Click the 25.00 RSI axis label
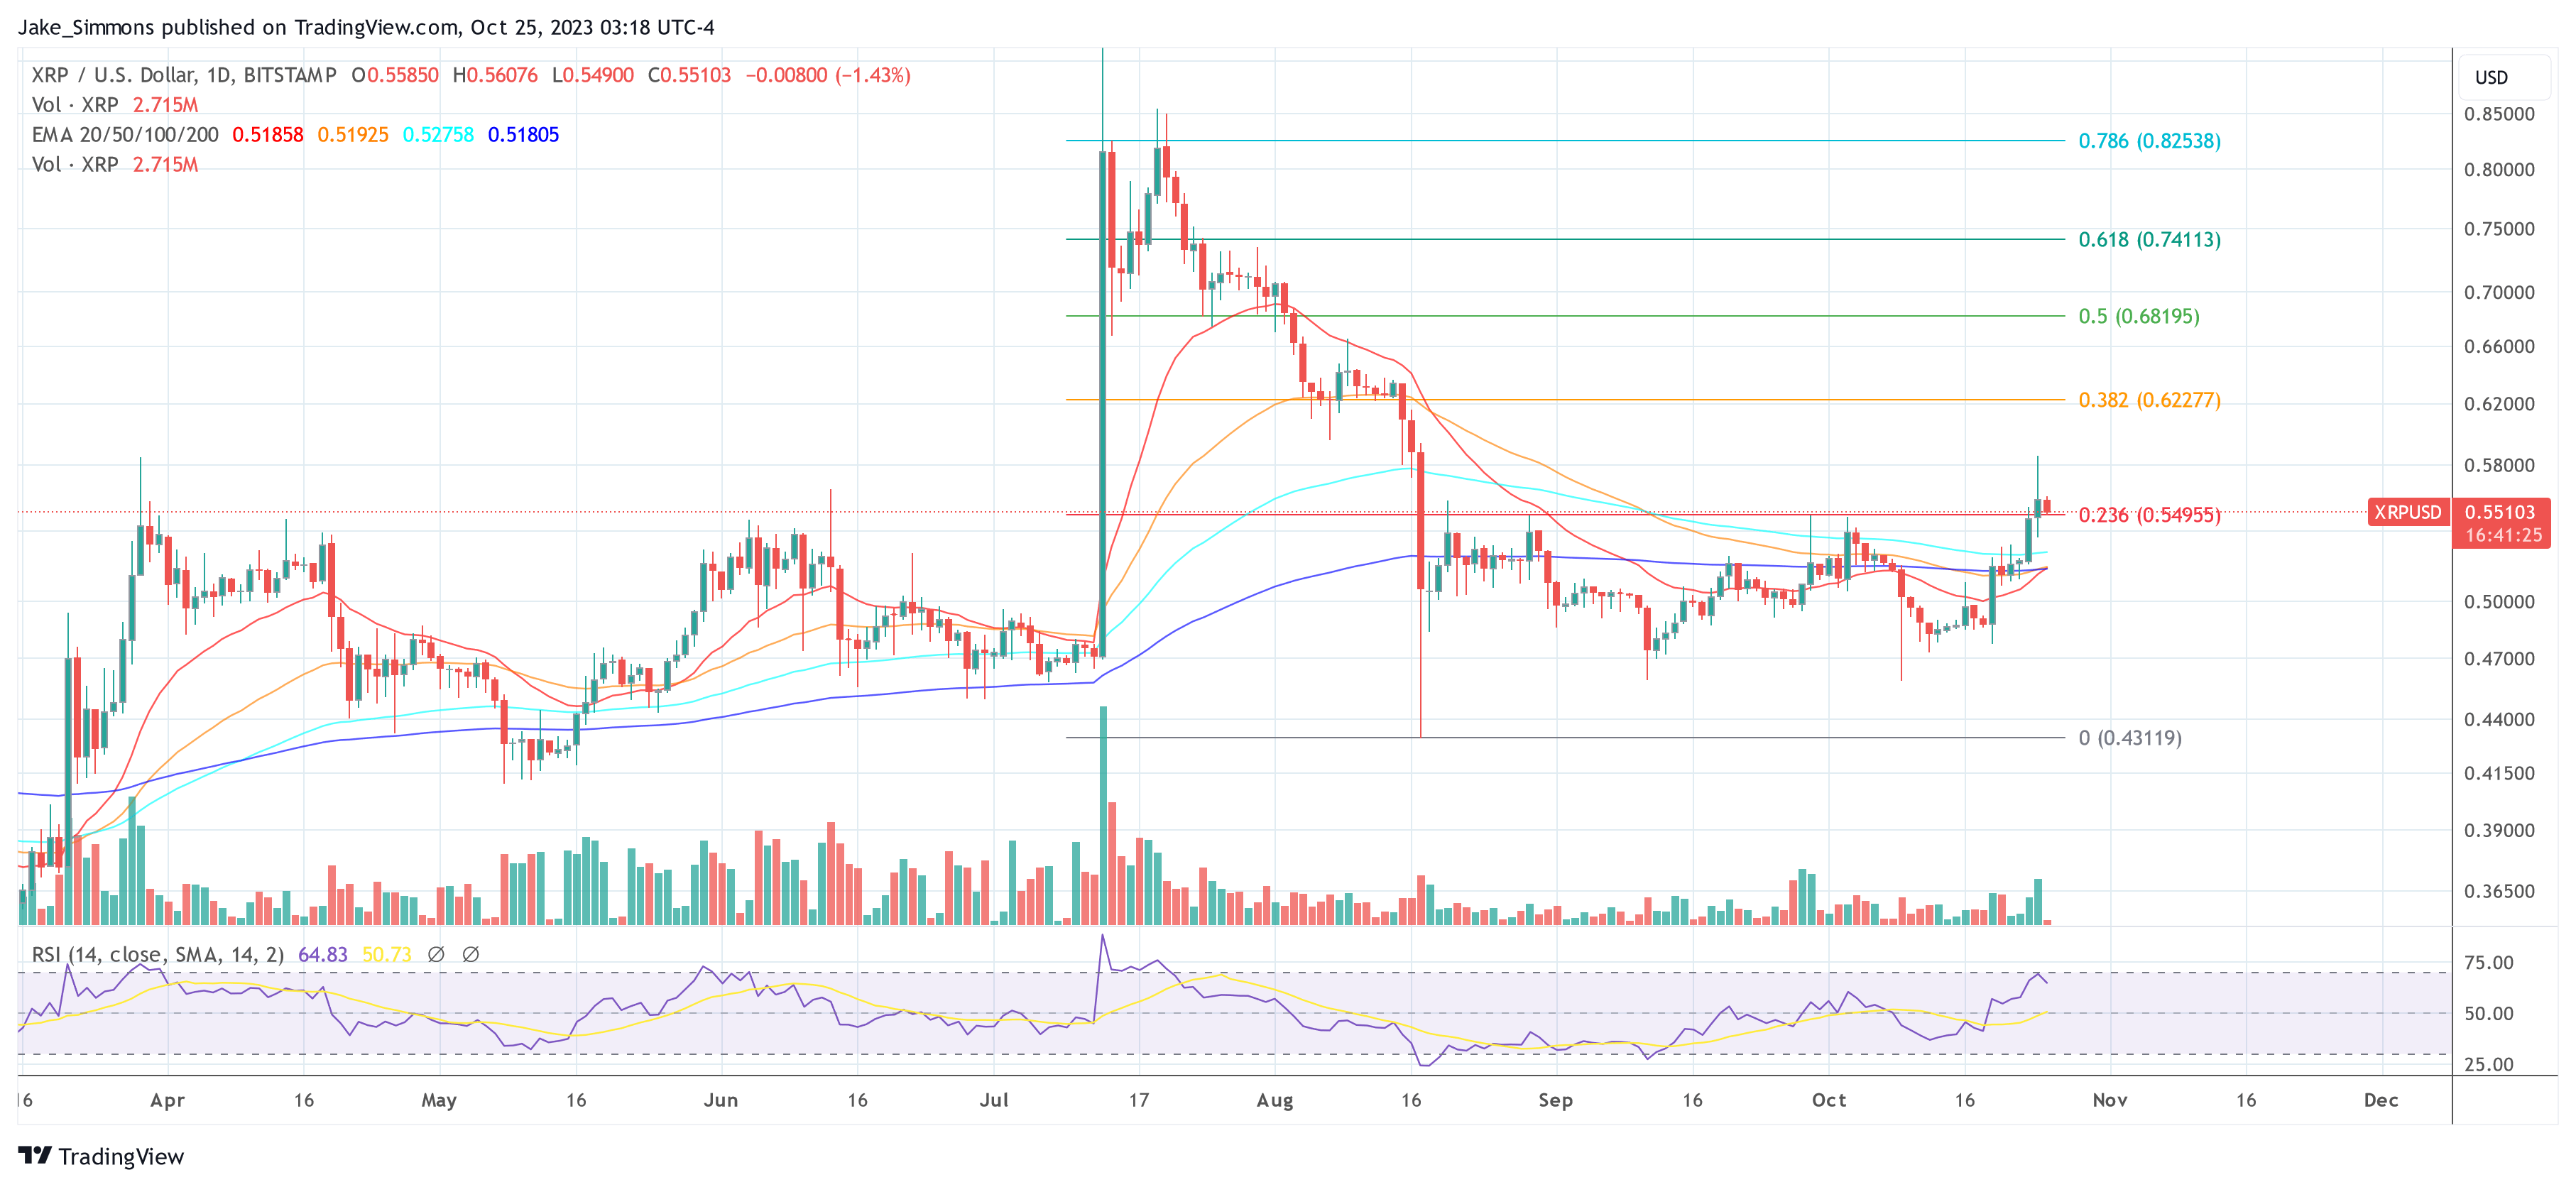The height and width of the screenshot is (1187, 2576). (2489, 1065)
